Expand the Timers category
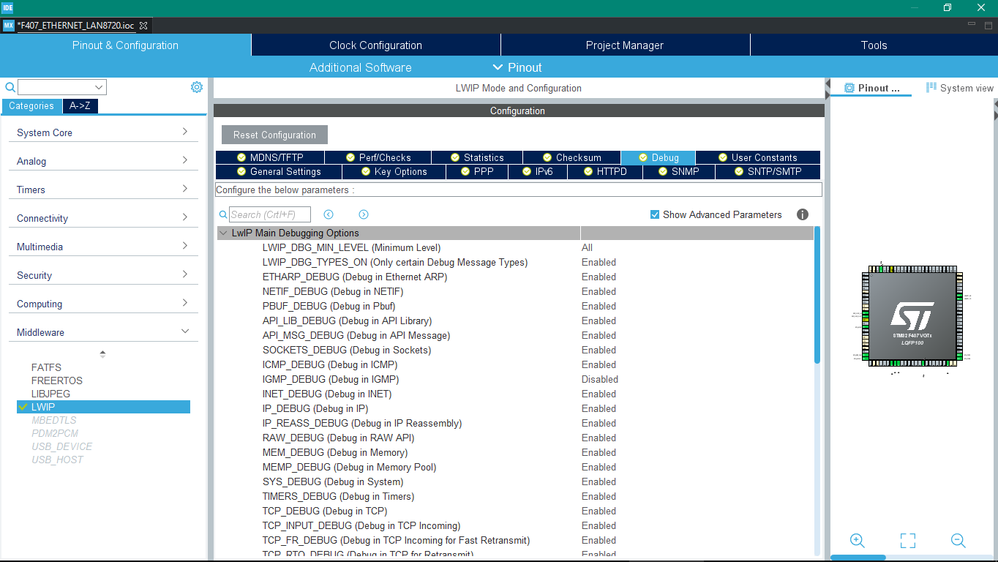The image size is (998, 562). click(103, 190)
